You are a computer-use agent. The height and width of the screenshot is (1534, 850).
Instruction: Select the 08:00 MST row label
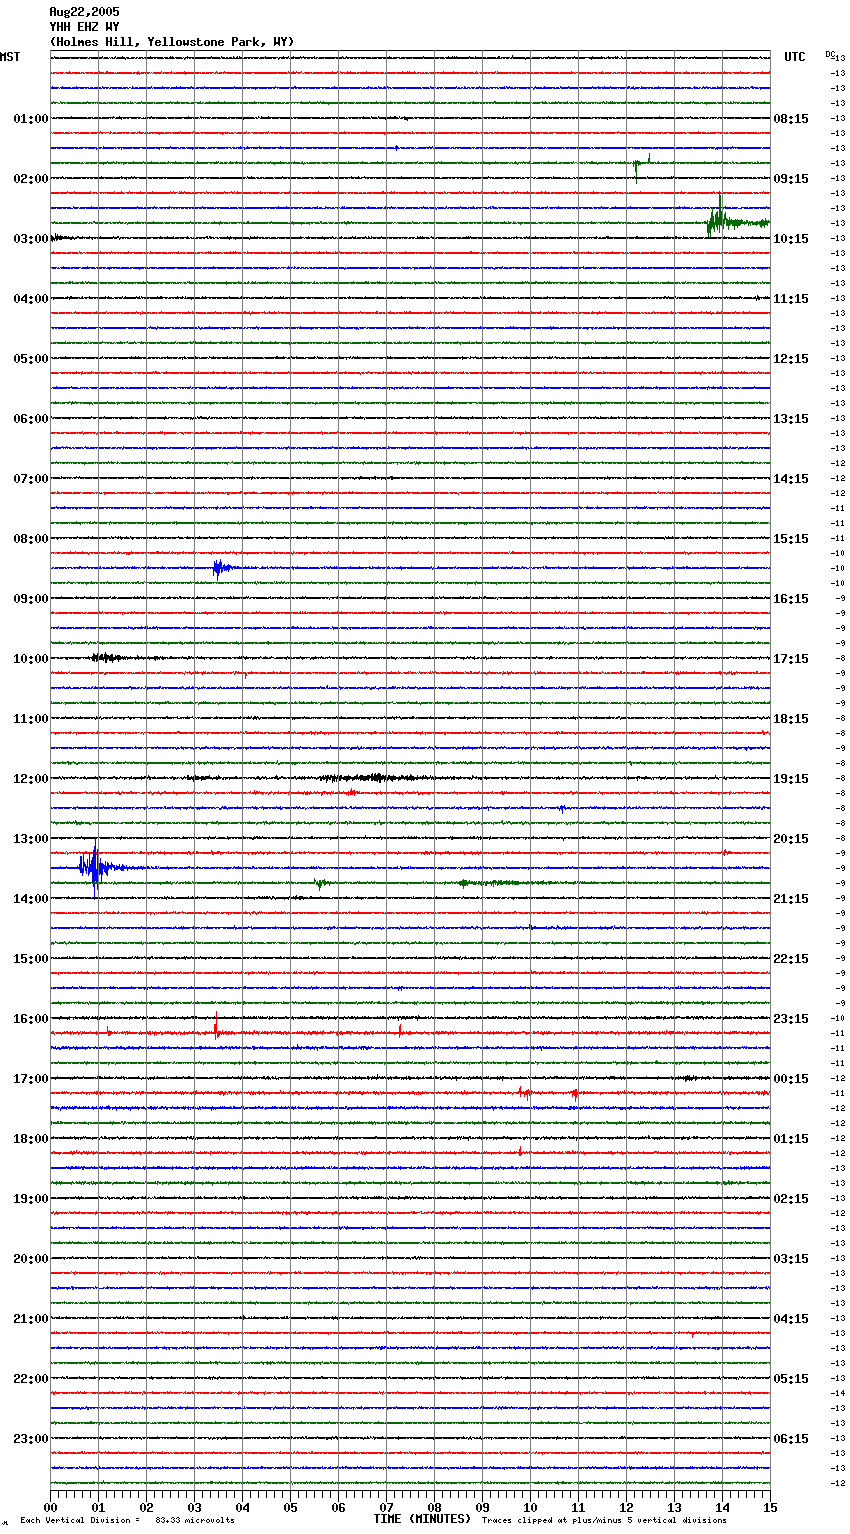(x=31, y=539)
